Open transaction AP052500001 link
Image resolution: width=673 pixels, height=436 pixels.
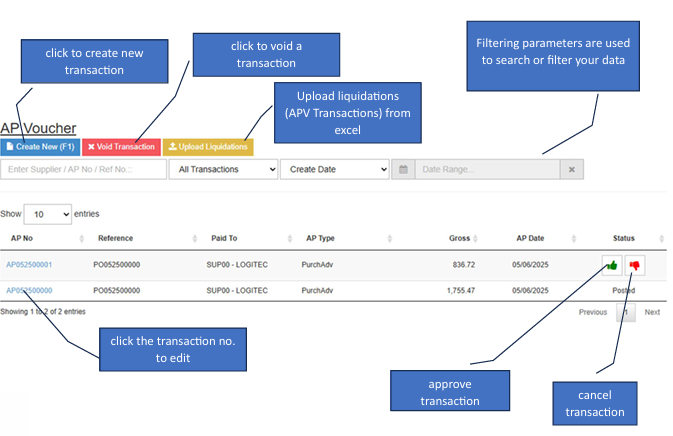29,265
